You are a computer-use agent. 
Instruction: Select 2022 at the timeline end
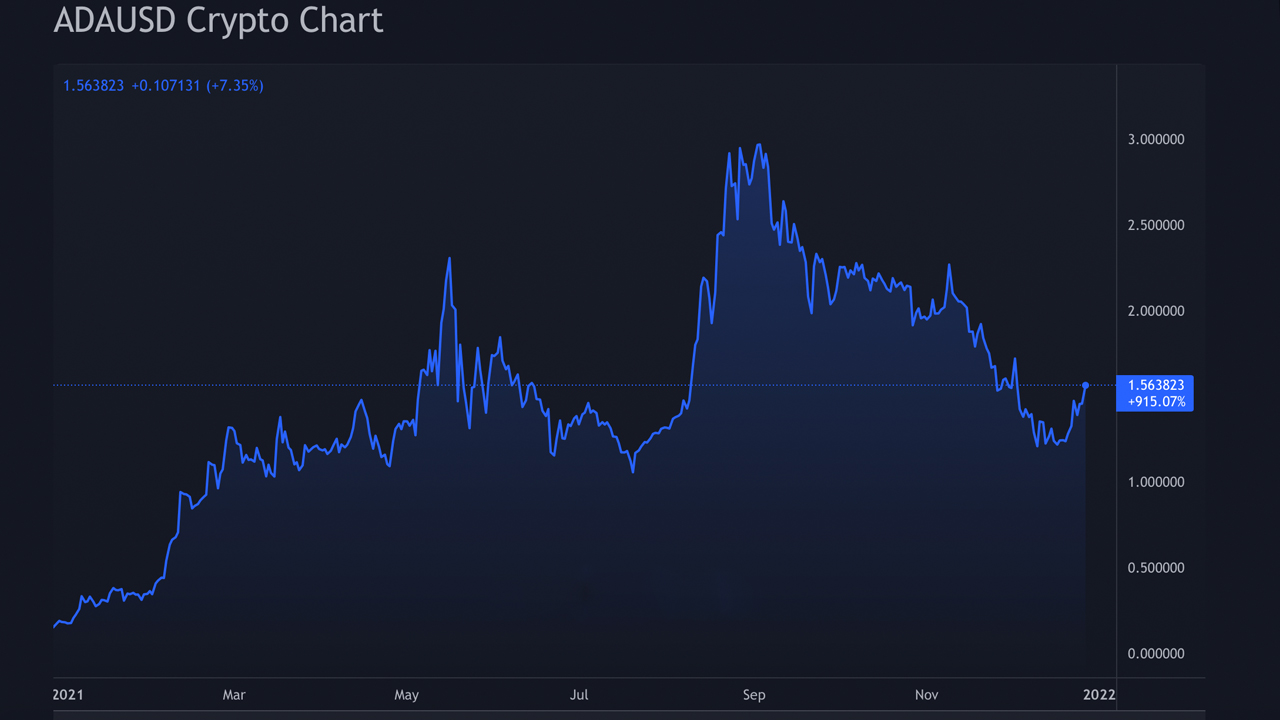(1101, 694)
